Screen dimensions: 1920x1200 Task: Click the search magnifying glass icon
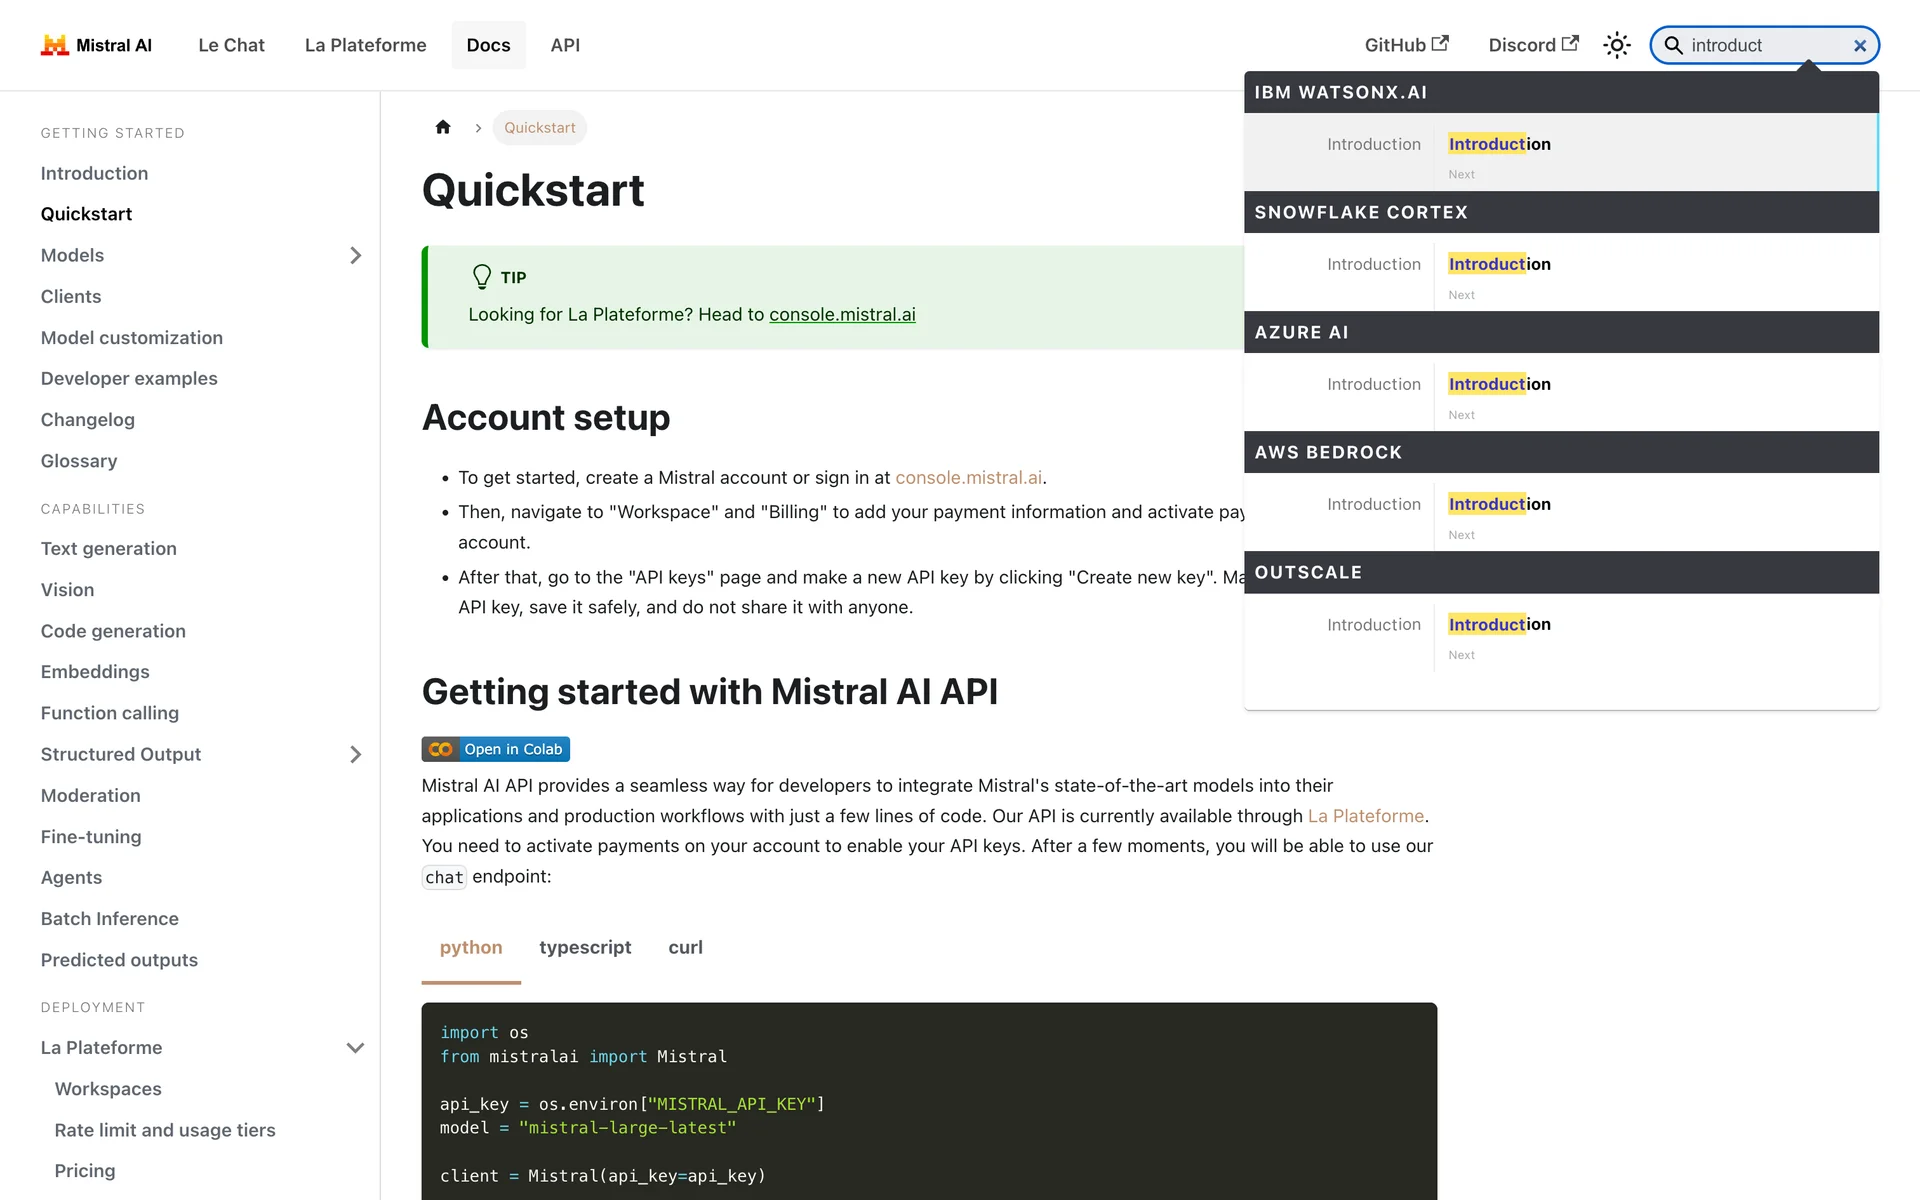(1673, 45)
